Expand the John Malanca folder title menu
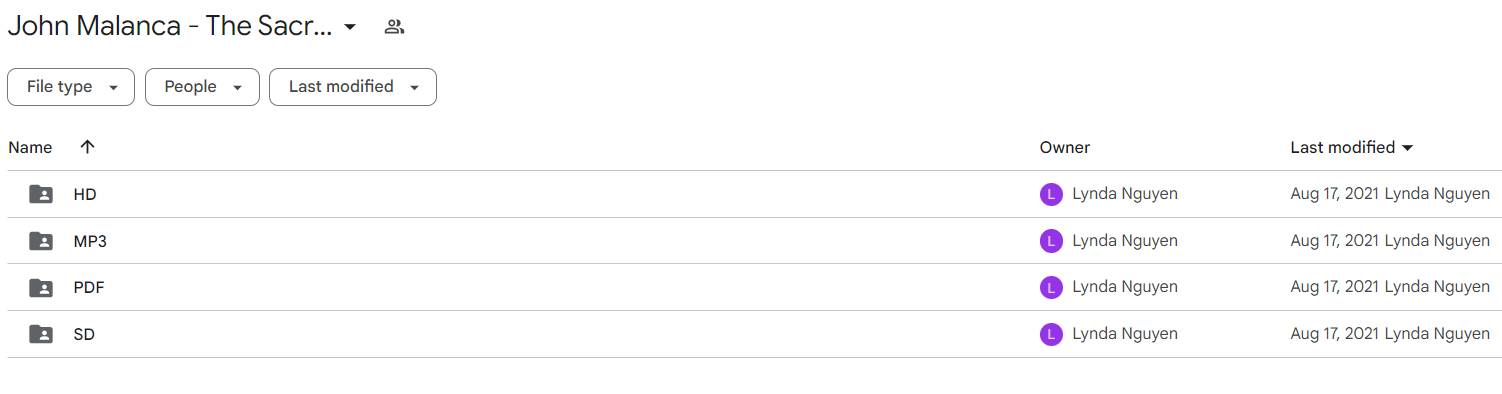 pos(350,27)
